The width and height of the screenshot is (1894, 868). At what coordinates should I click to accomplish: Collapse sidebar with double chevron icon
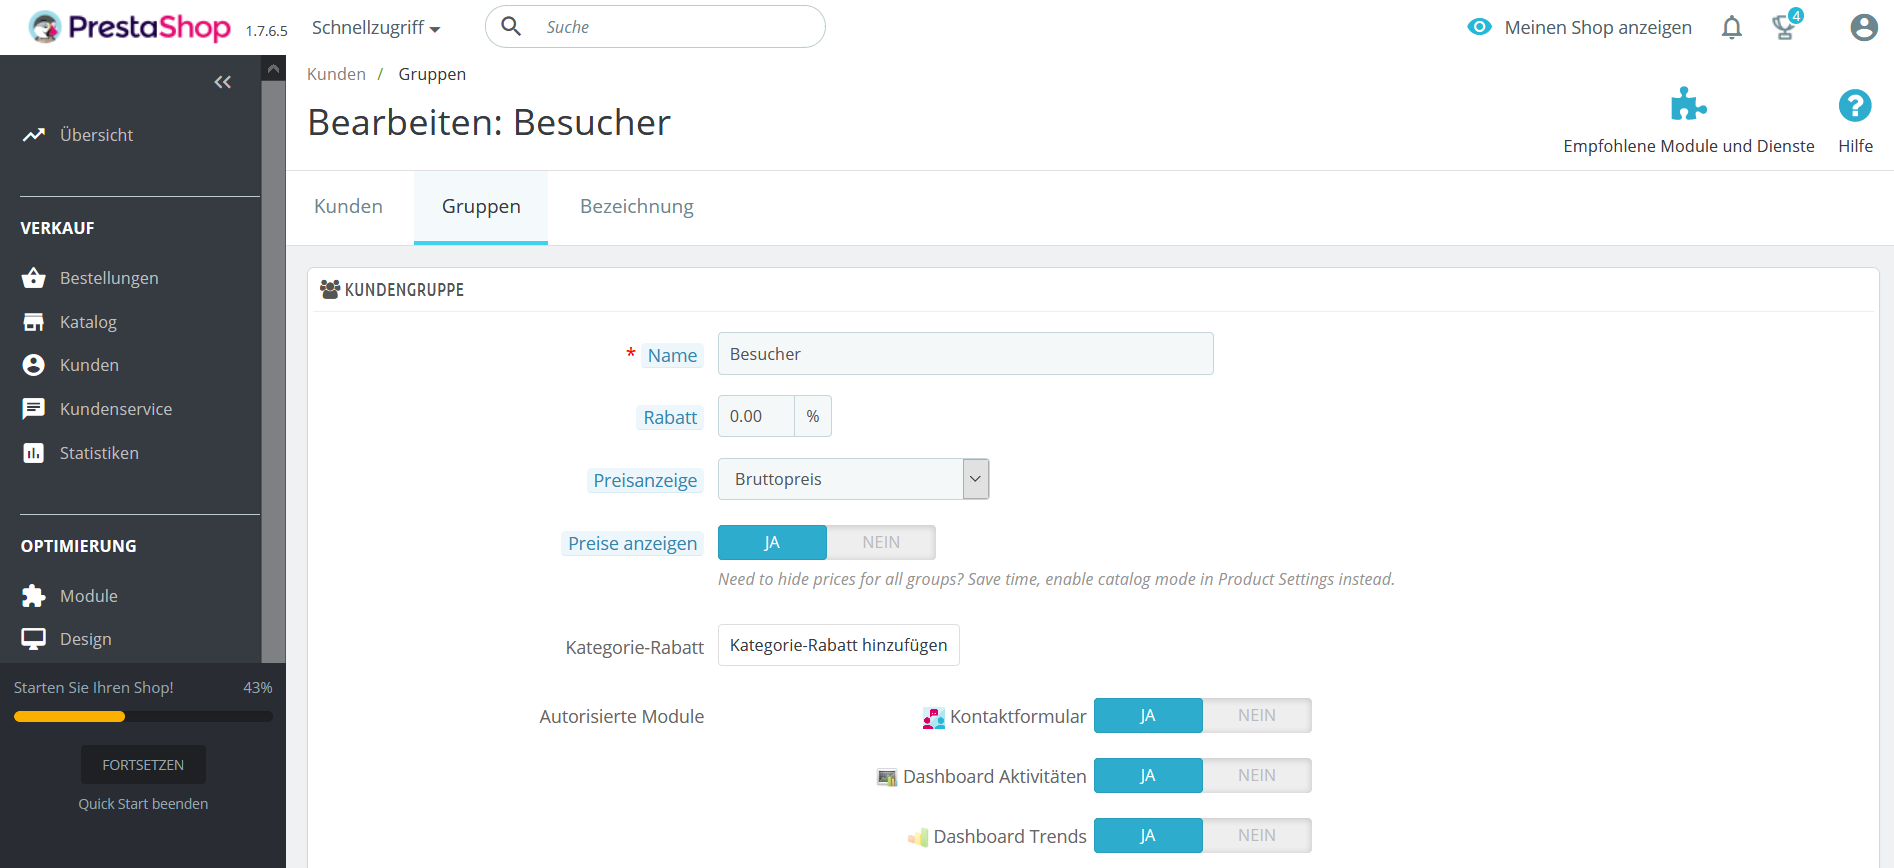coord(223,82)
